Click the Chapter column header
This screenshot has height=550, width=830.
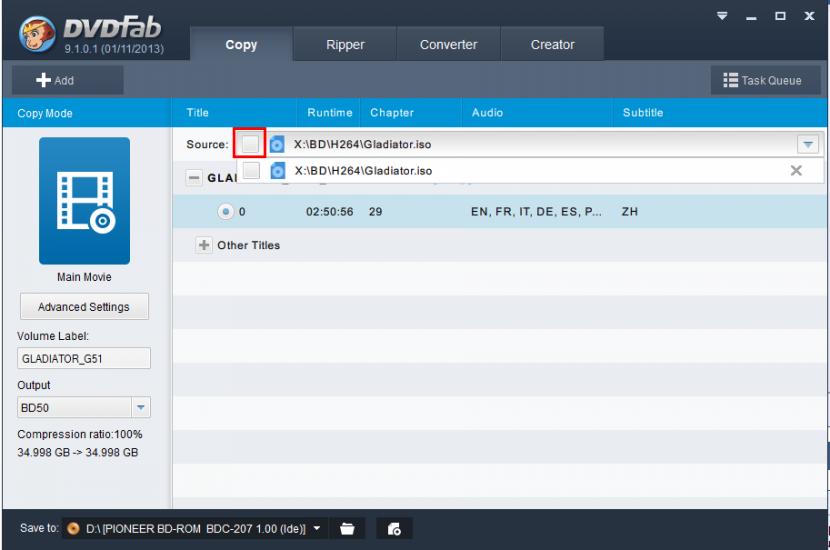(x=392, y=112)
